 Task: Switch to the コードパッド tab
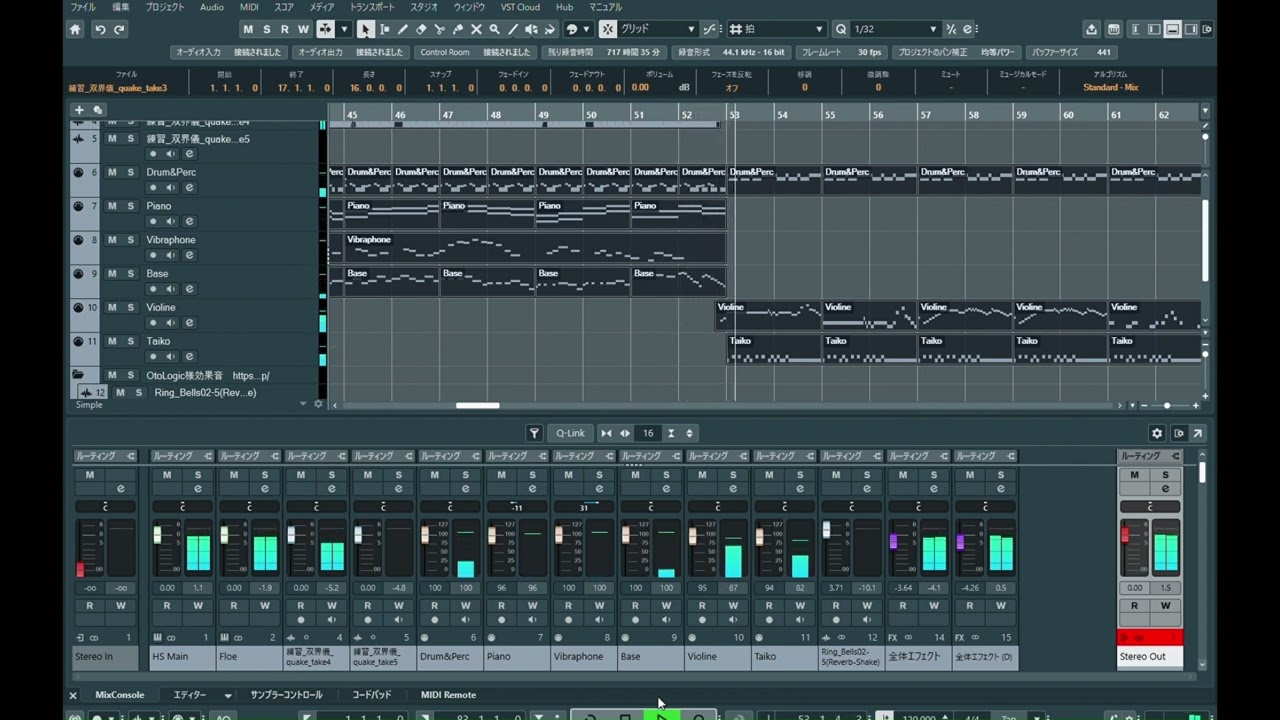point(371,695)
